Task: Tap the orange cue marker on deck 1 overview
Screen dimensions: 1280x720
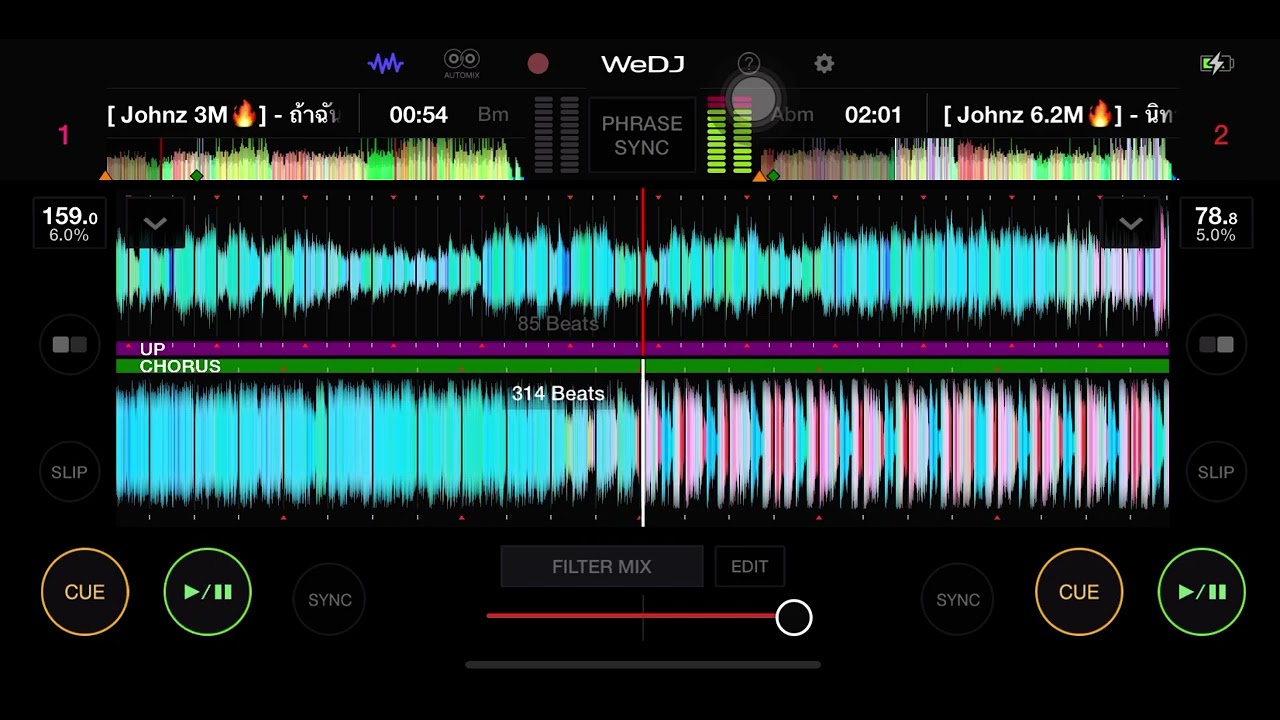Action: point(105,175)
